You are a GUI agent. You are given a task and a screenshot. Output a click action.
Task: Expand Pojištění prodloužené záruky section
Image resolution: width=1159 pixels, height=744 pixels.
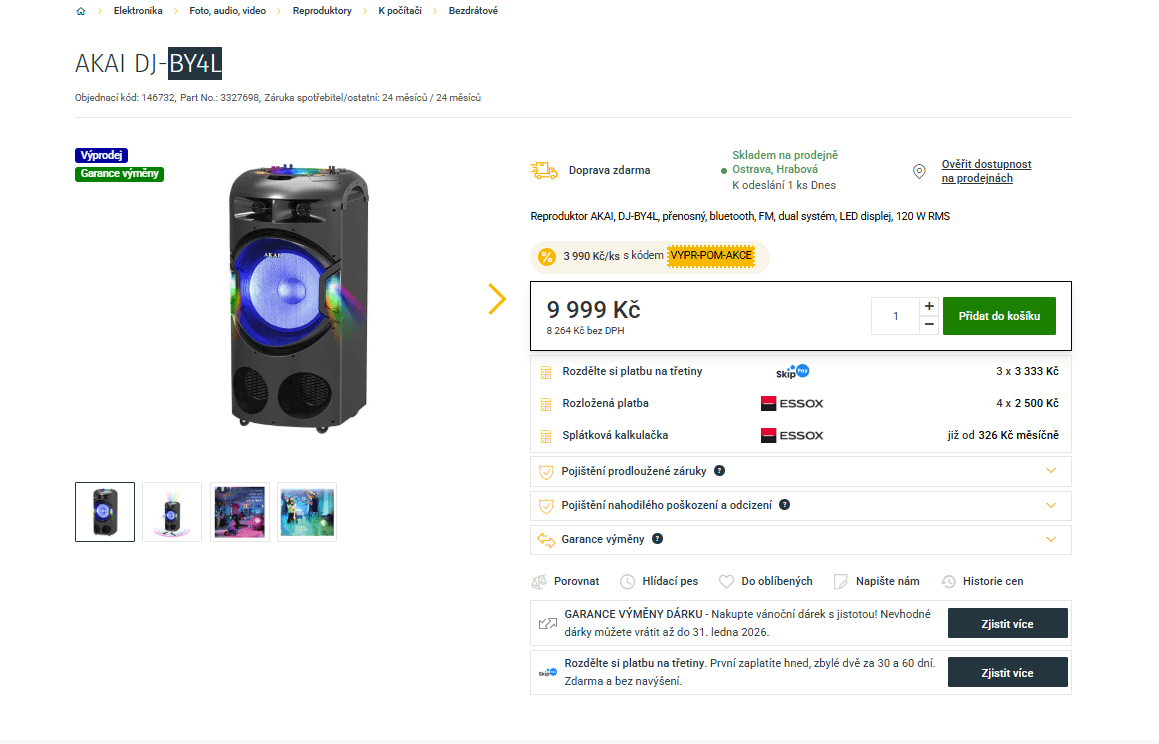[1051, 470]
